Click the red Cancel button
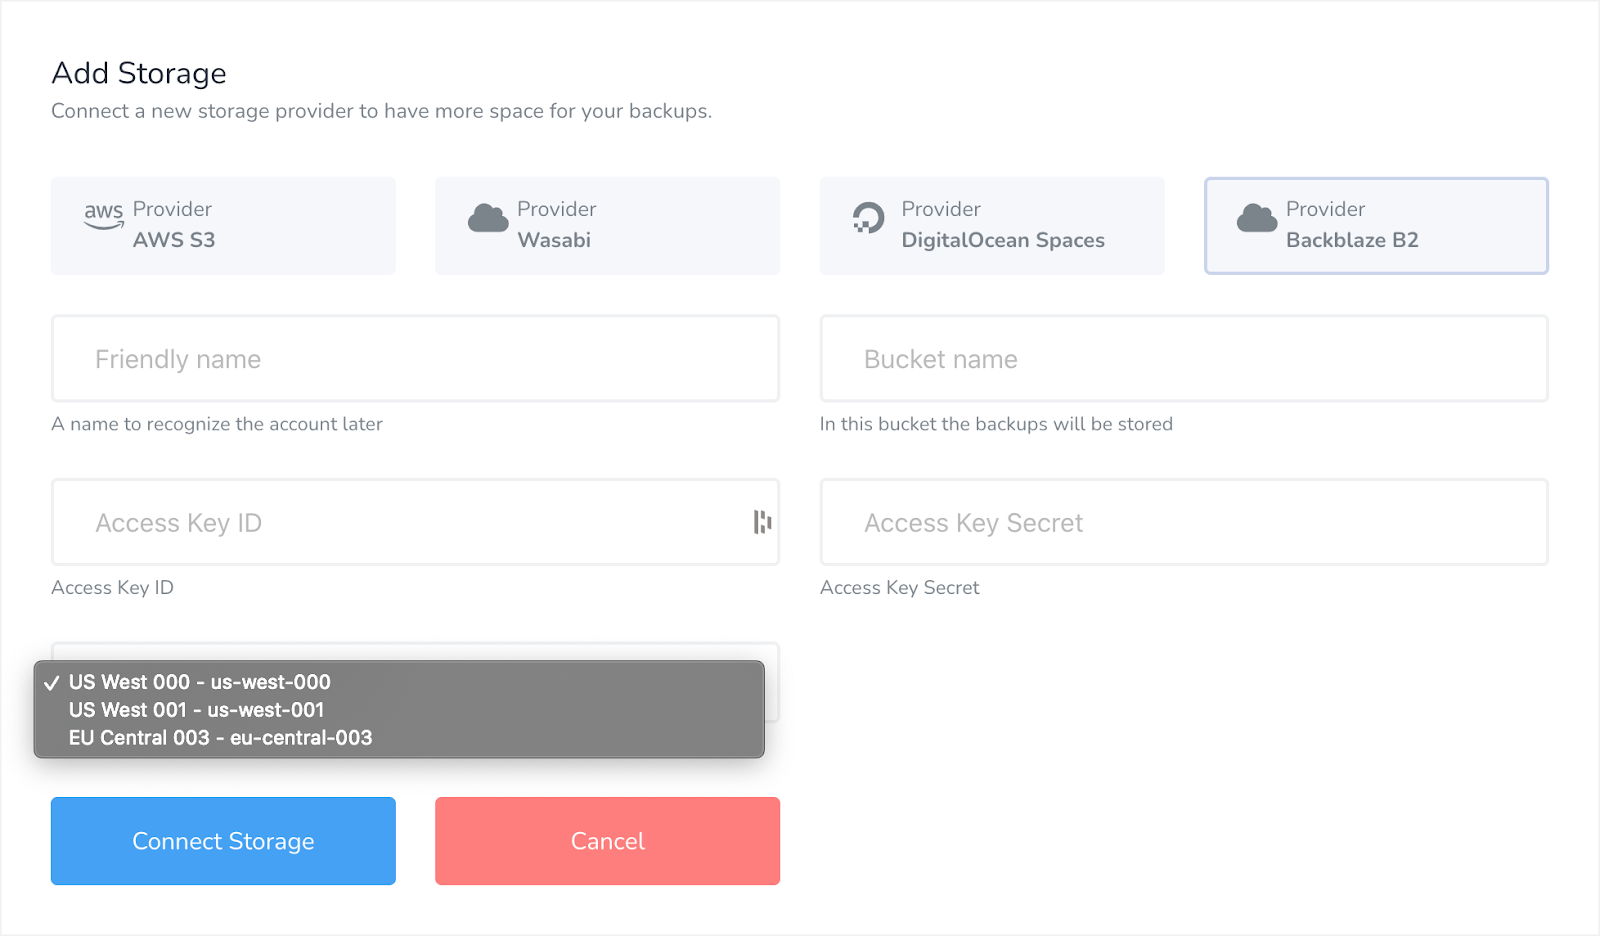This screenshot has width=1600, height=936. 607,841
